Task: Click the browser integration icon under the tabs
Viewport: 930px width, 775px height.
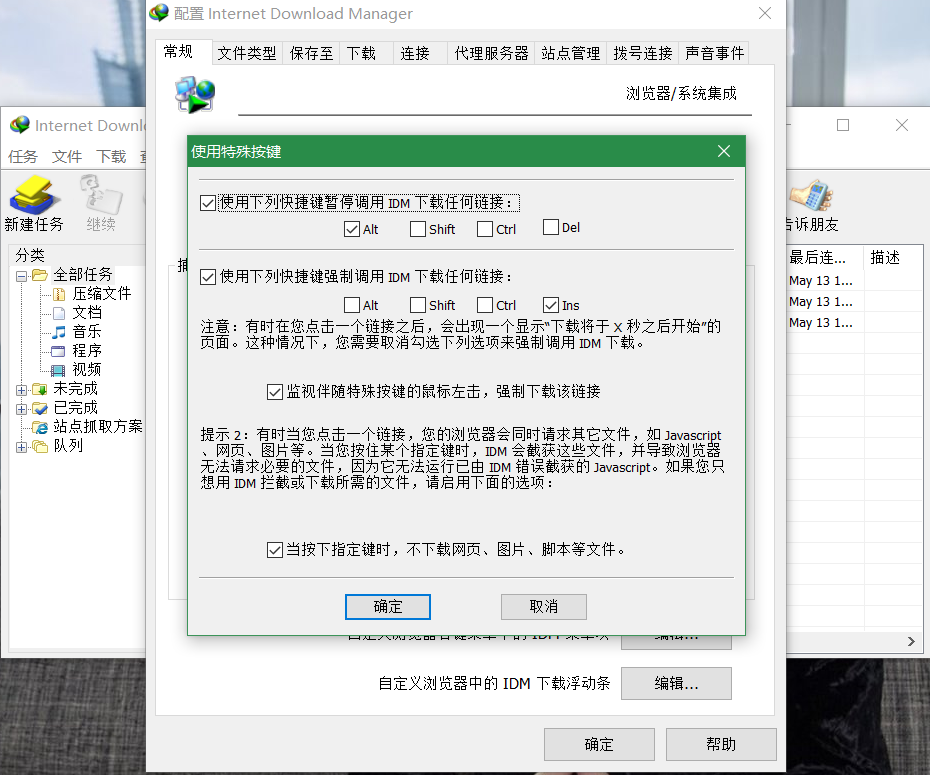Action: tap(195, 94)
